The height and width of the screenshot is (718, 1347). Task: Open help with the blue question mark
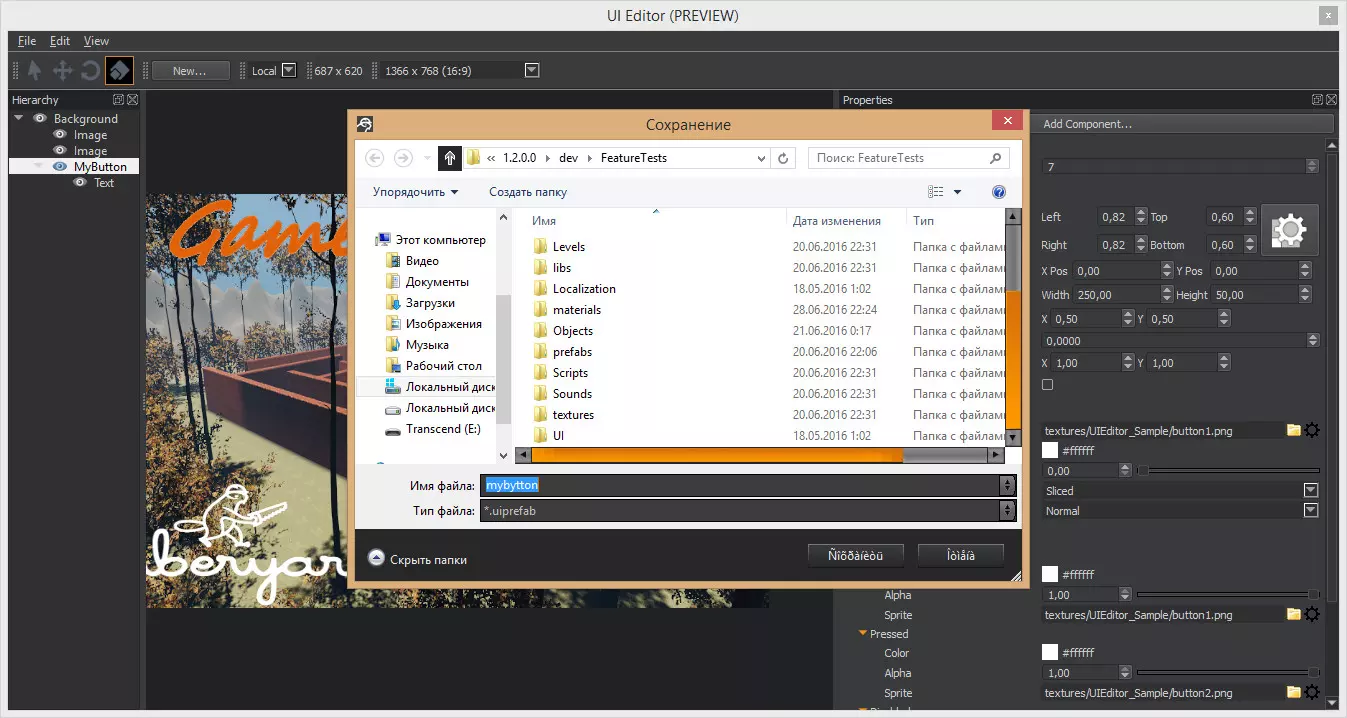998,192
